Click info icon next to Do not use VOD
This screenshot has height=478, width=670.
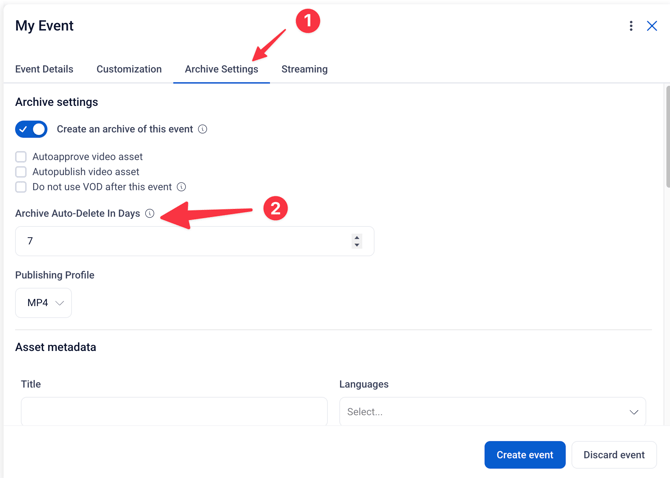182,187
